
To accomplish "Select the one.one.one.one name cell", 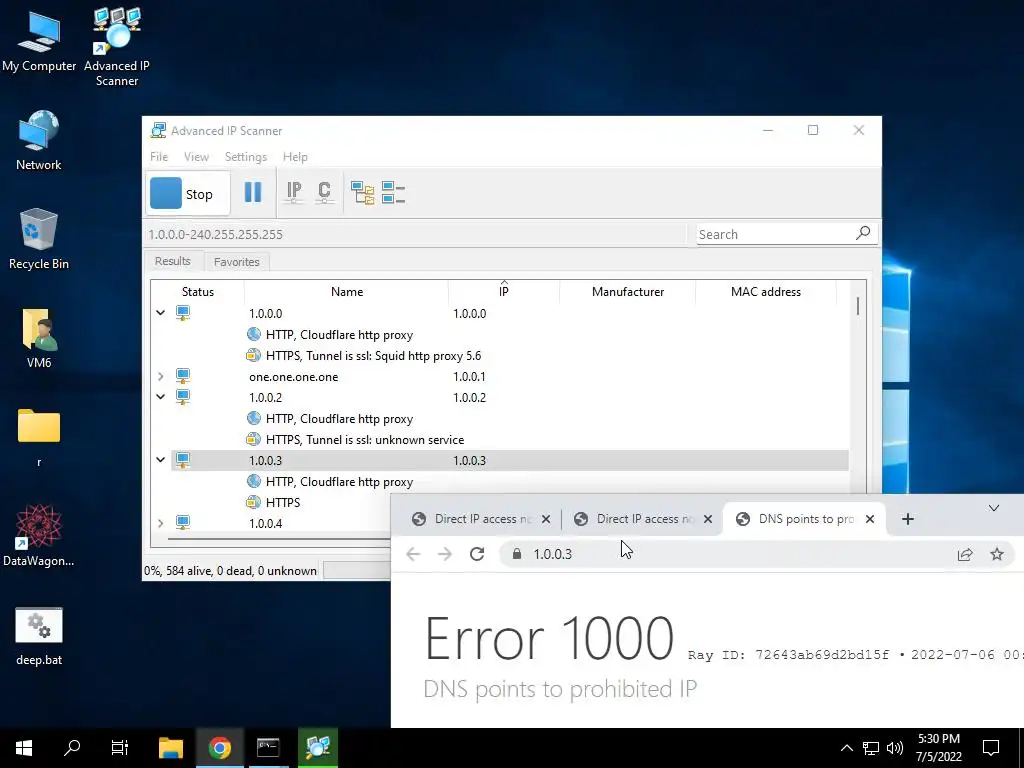I will click(x=293, y=377).
